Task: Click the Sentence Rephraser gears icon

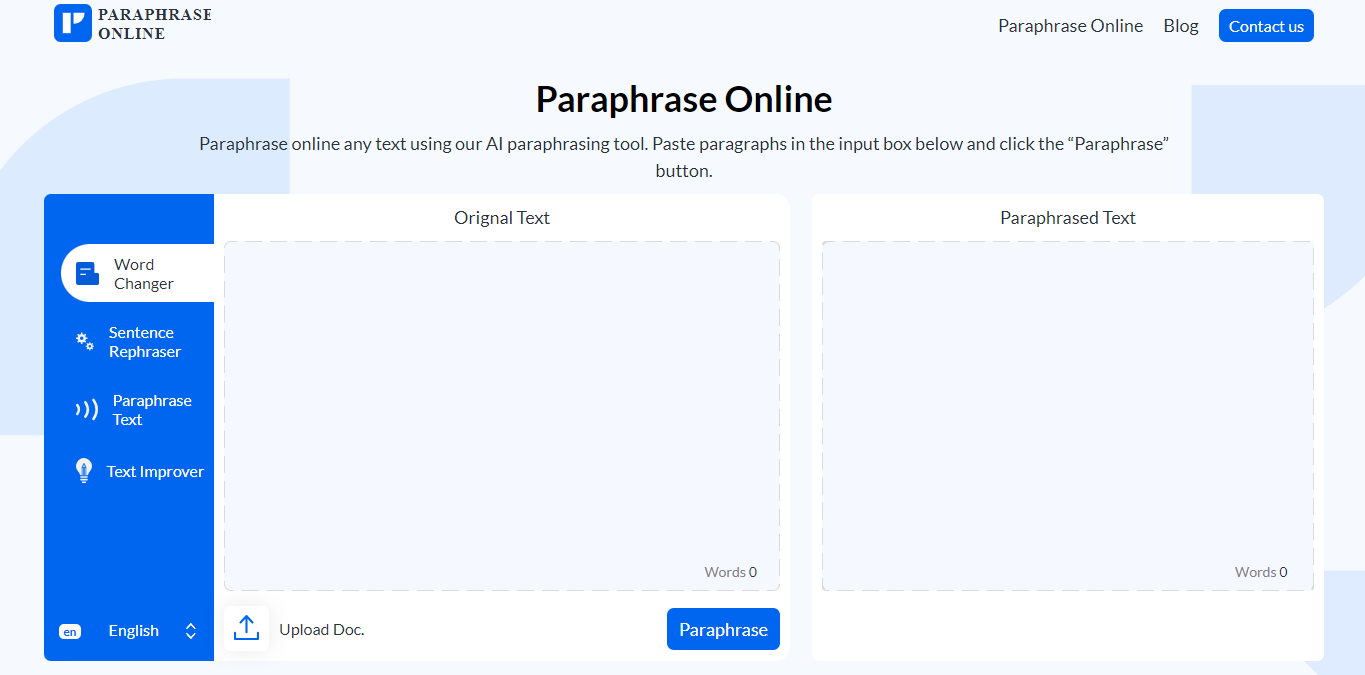Action: coord(85,341)
